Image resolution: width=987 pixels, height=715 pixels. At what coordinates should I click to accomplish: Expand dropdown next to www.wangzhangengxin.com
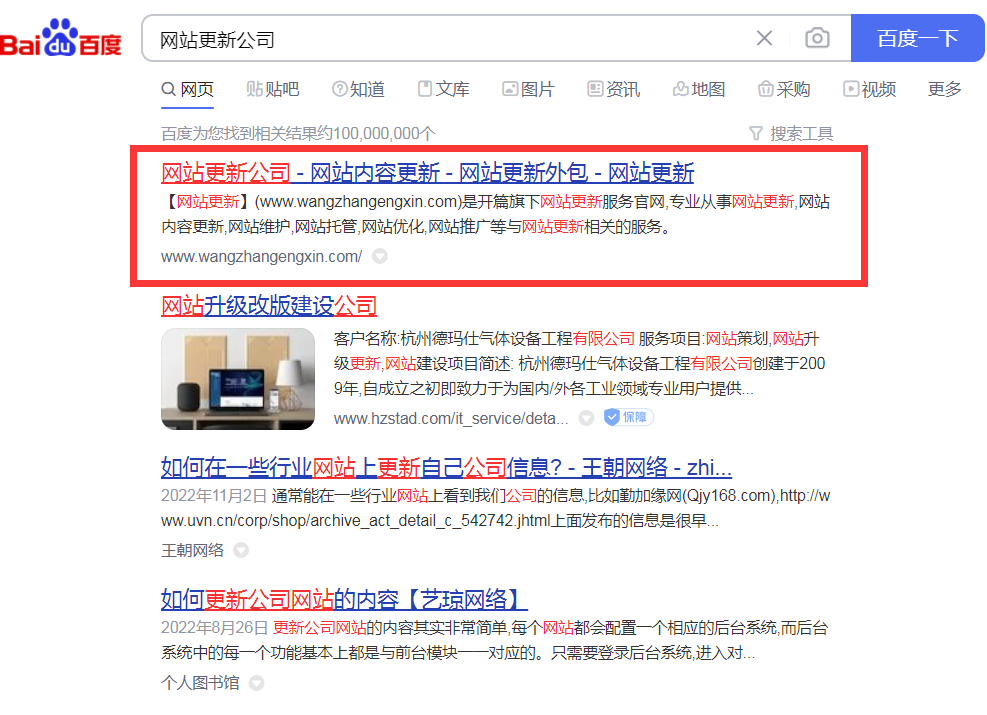380,257
